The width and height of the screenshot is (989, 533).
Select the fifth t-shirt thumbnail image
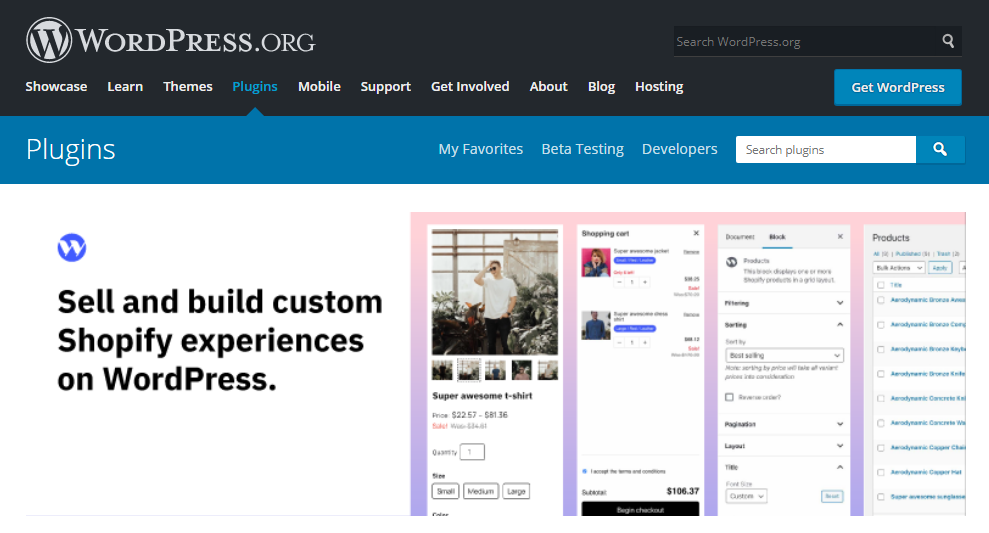click(547, 370)
